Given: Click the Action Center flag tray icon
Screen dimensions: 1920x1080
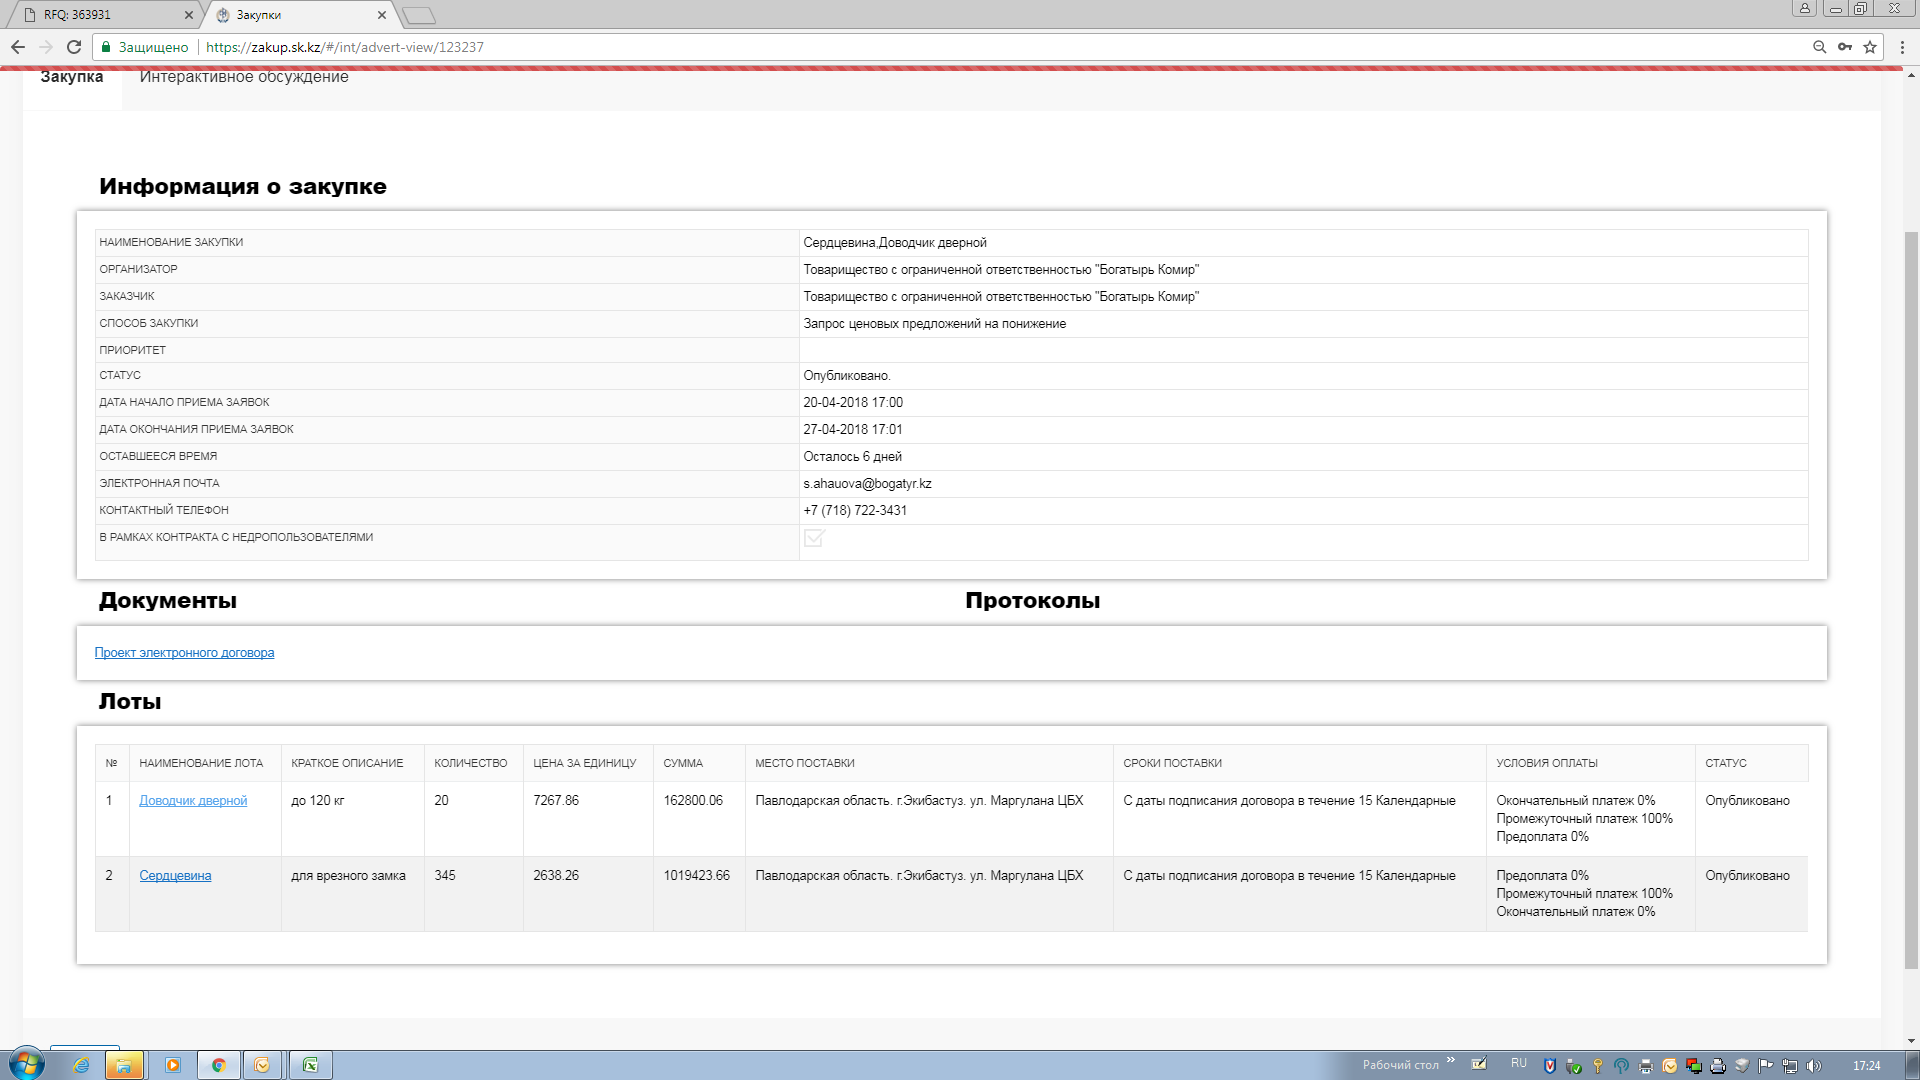Looking at the screenshot, I should (1765, 1066).
